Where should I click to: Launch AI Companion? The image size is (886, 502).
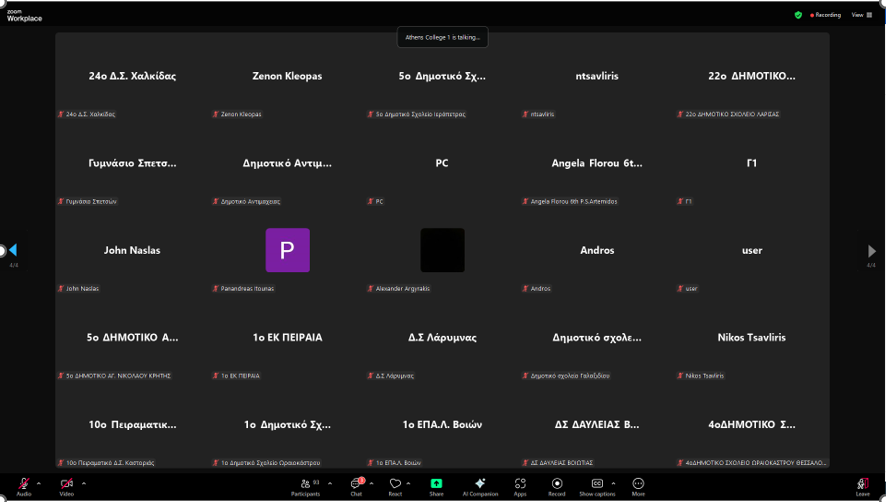[480, 485]
